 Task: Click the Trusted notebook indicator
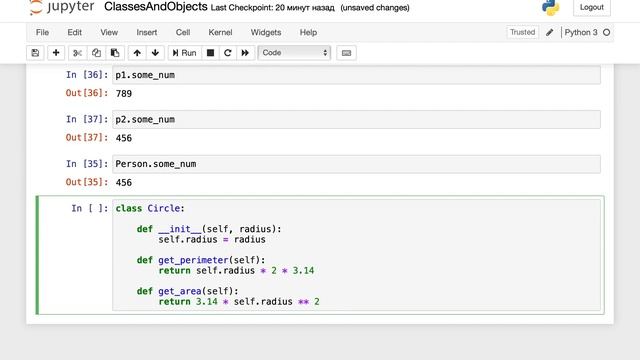(522, 32)
